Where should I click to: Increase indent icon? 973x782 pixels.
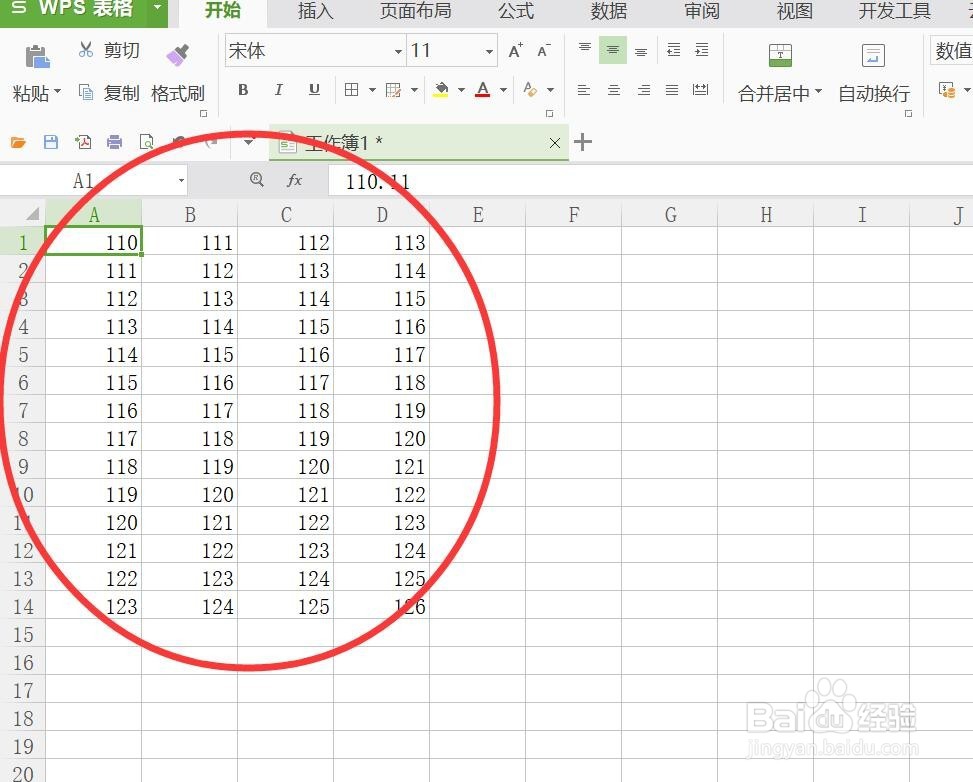tap(702, 50)
